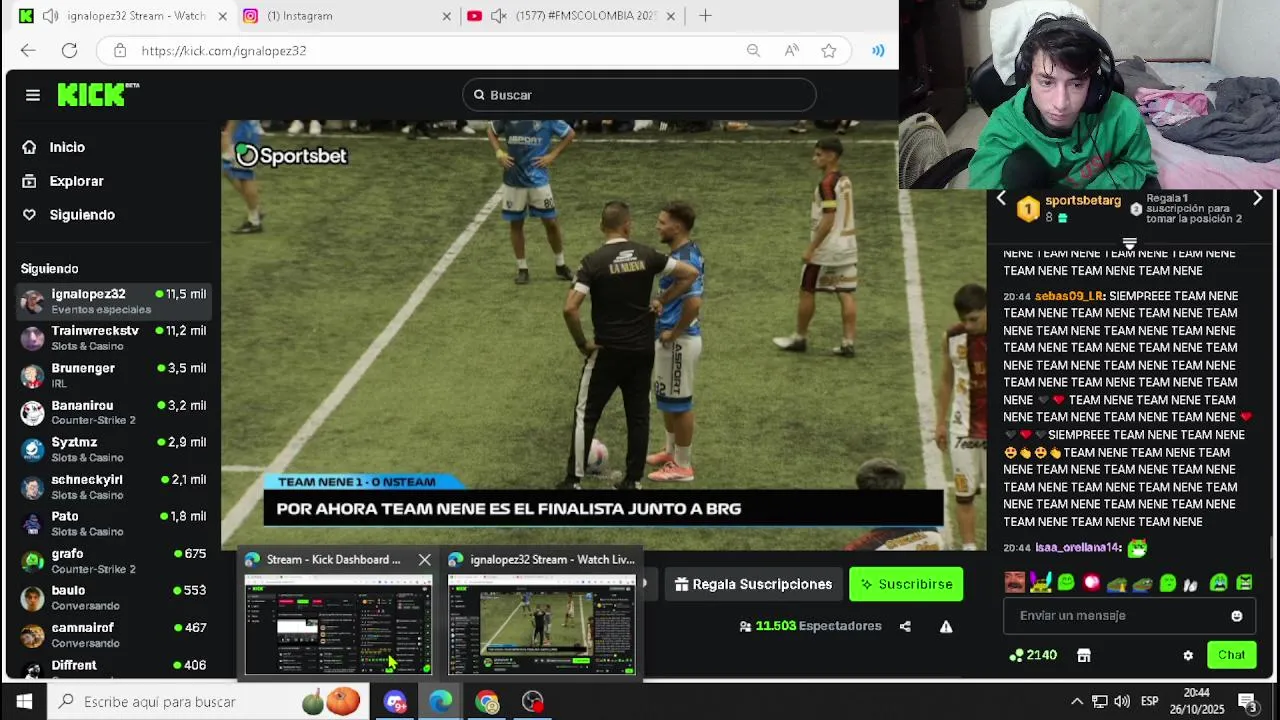Image resolution: width=1280 pixels, height=720 pixels.
Task: Click username sebas09_LR in chat
Action: (x=1068, y=296)
